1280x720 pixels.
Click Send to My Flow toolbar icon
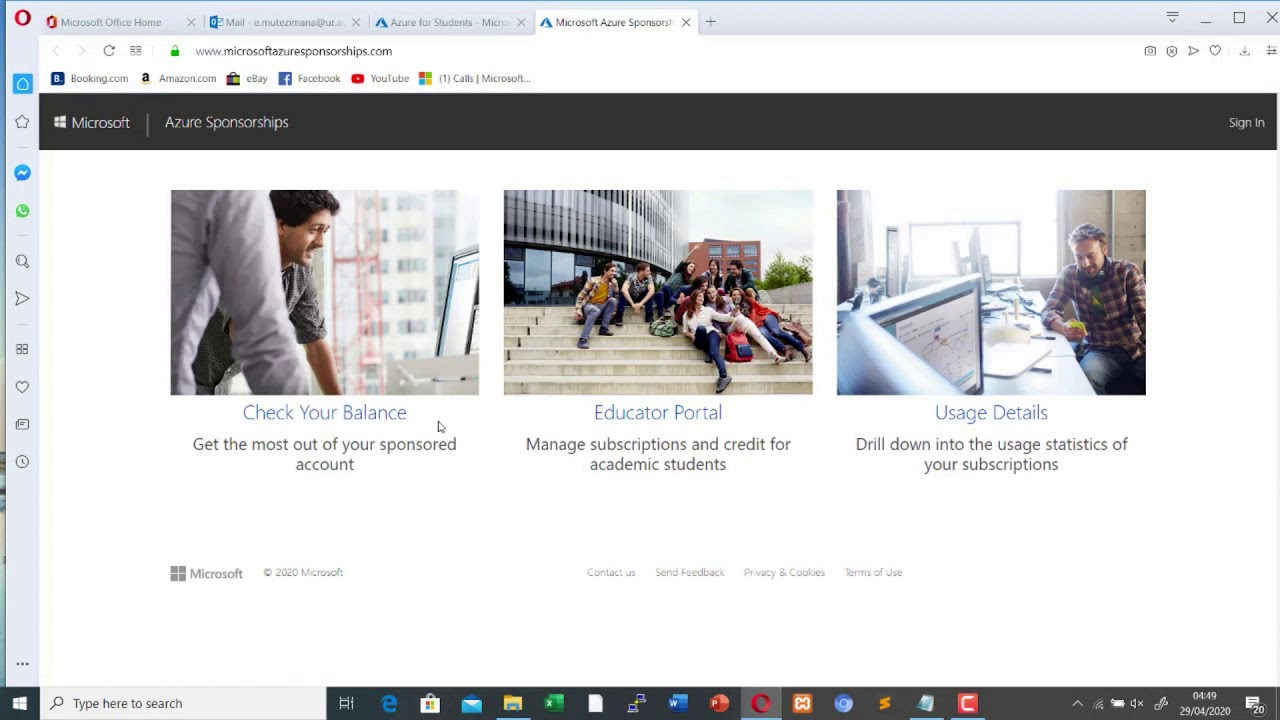point(1193,51)
